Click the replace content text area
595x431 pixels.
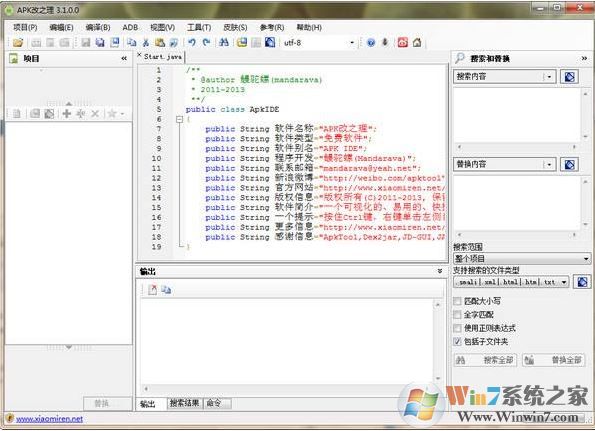(517, 203)
